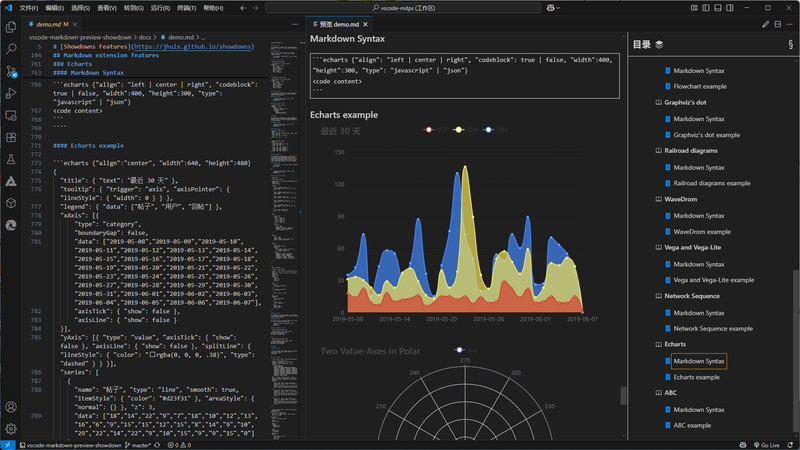Image resolution: width=800 pixels, height=450 pixels.
Task: Toggle the 用户 yellow legend series
Action: (465, 130)
